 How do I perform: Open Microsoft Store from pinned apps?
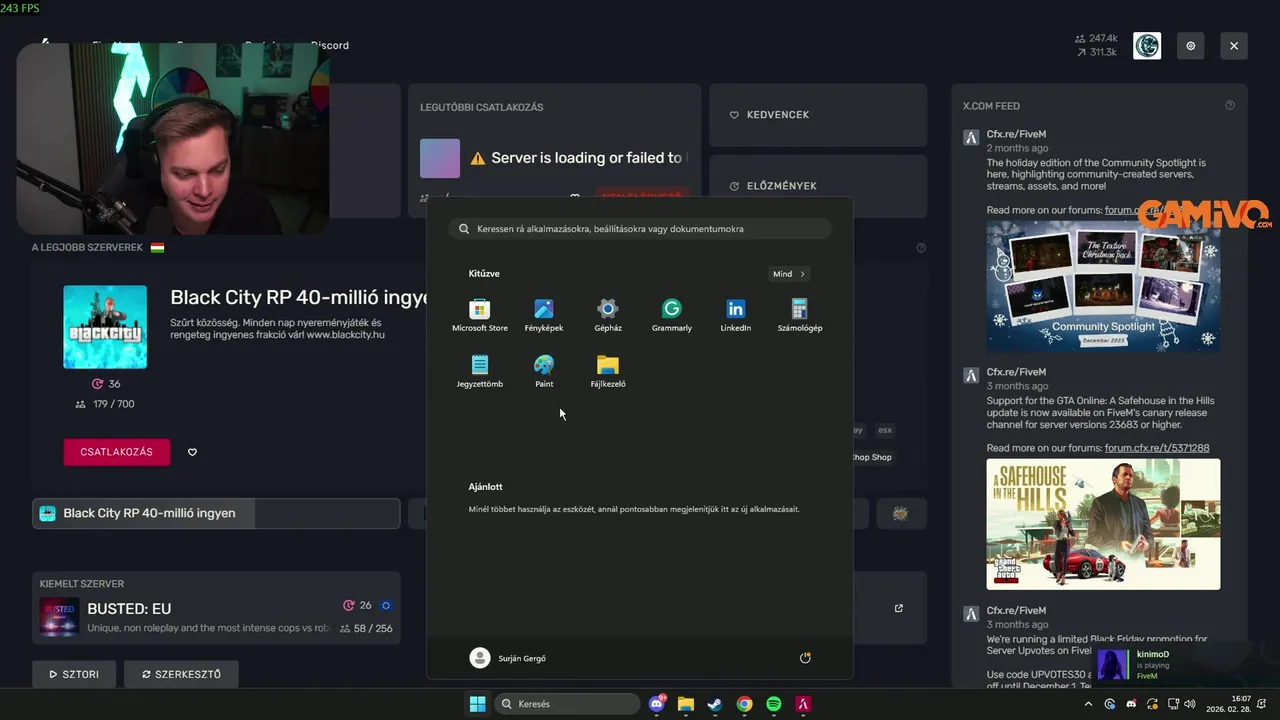pos(480,315)
